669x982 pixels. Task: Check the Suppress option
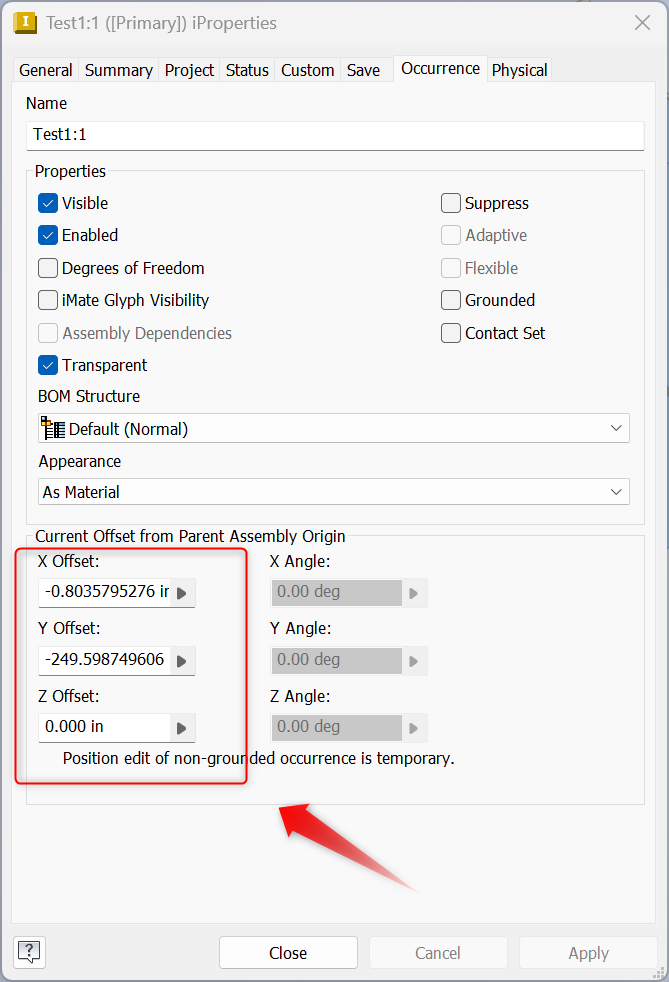451,203
